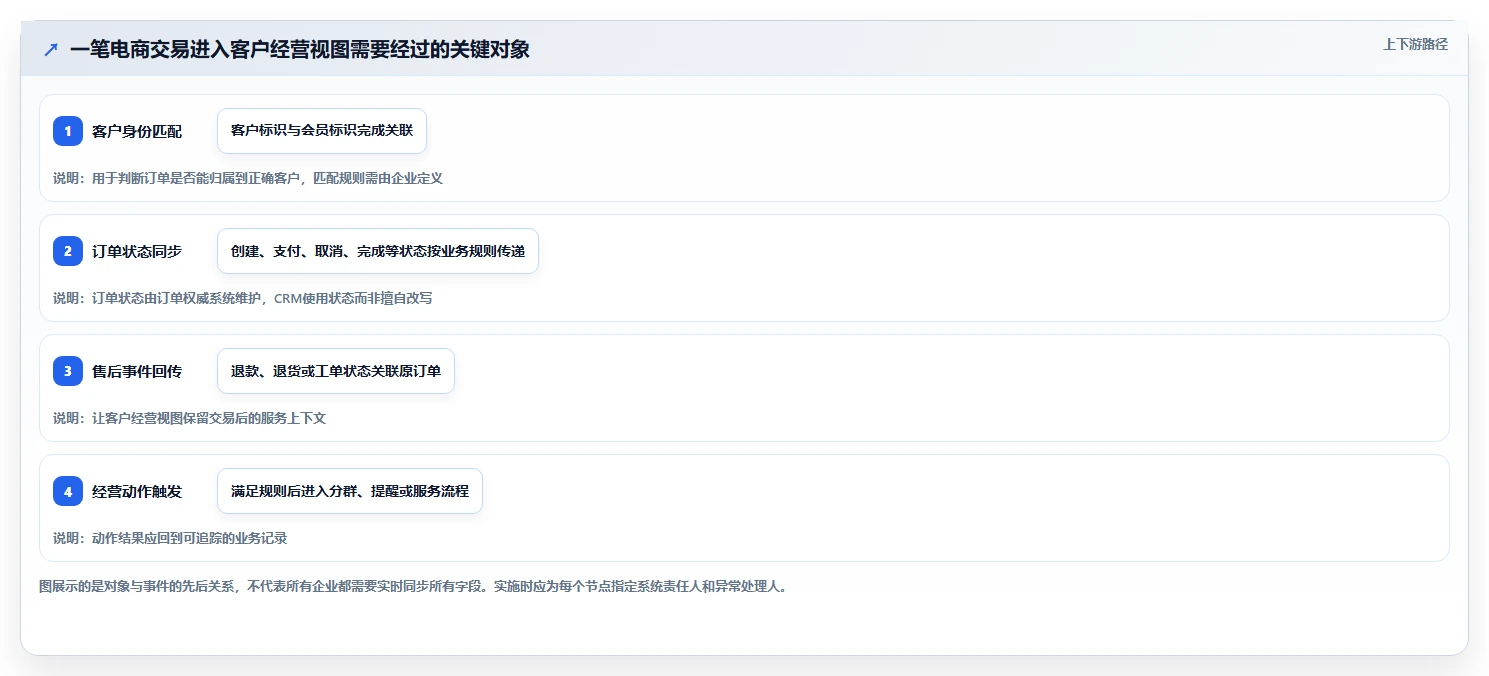This screenshot has height=676, width=1489.
Task: Click the footer text '图展示的是对象与事件的先后关系'
Action: [x=135, y=586]
